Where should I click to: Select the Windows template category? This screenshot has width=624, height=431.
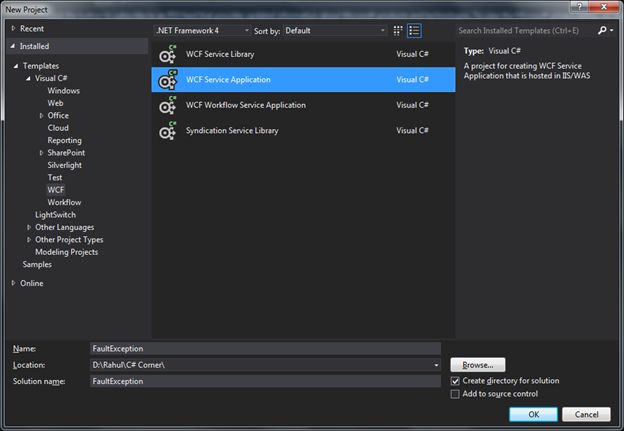coord(64,91)
